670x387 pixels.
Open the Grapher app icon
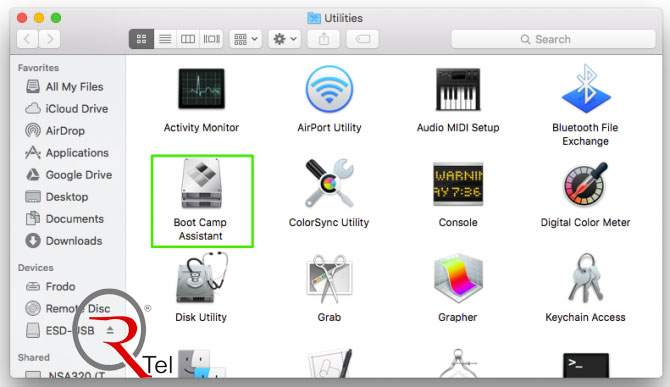coord(458,278)
